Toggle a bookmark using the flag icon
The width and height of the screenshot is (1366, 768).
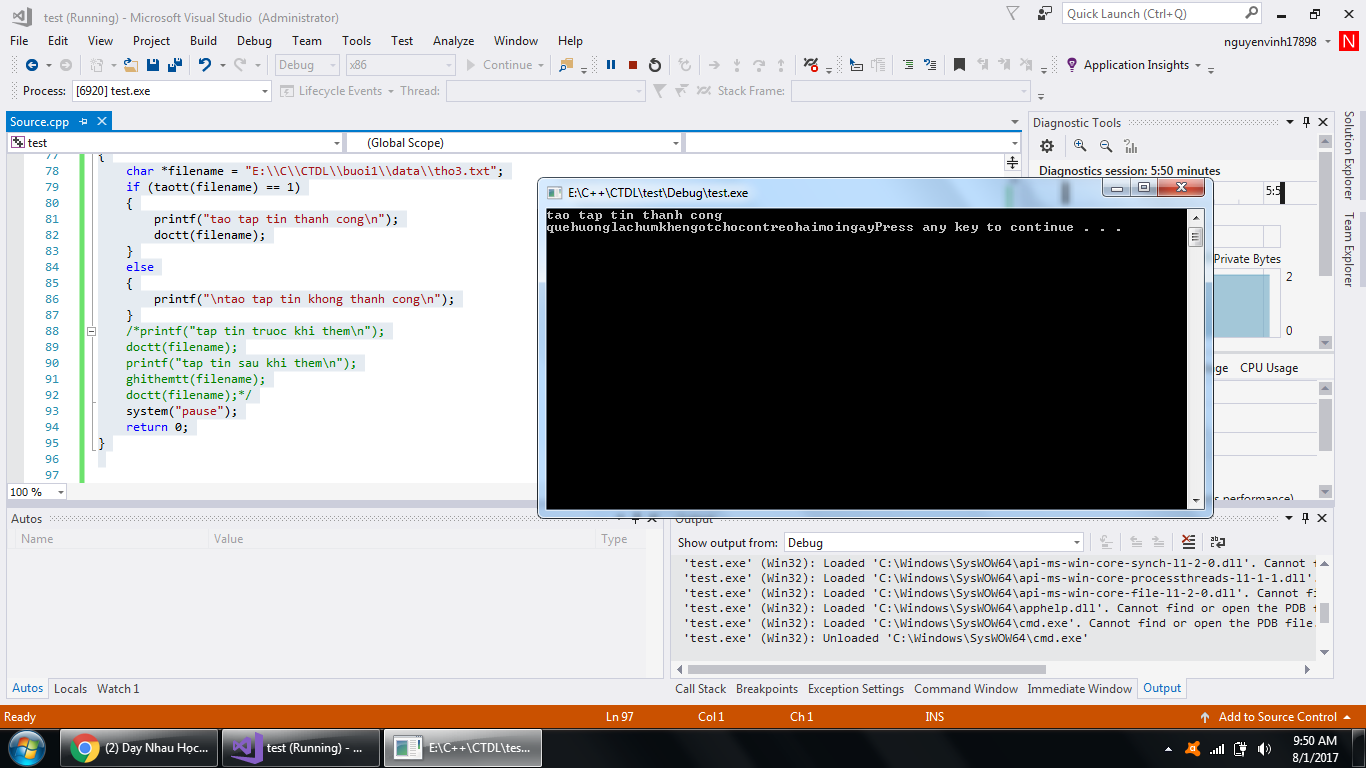[960, 64]
